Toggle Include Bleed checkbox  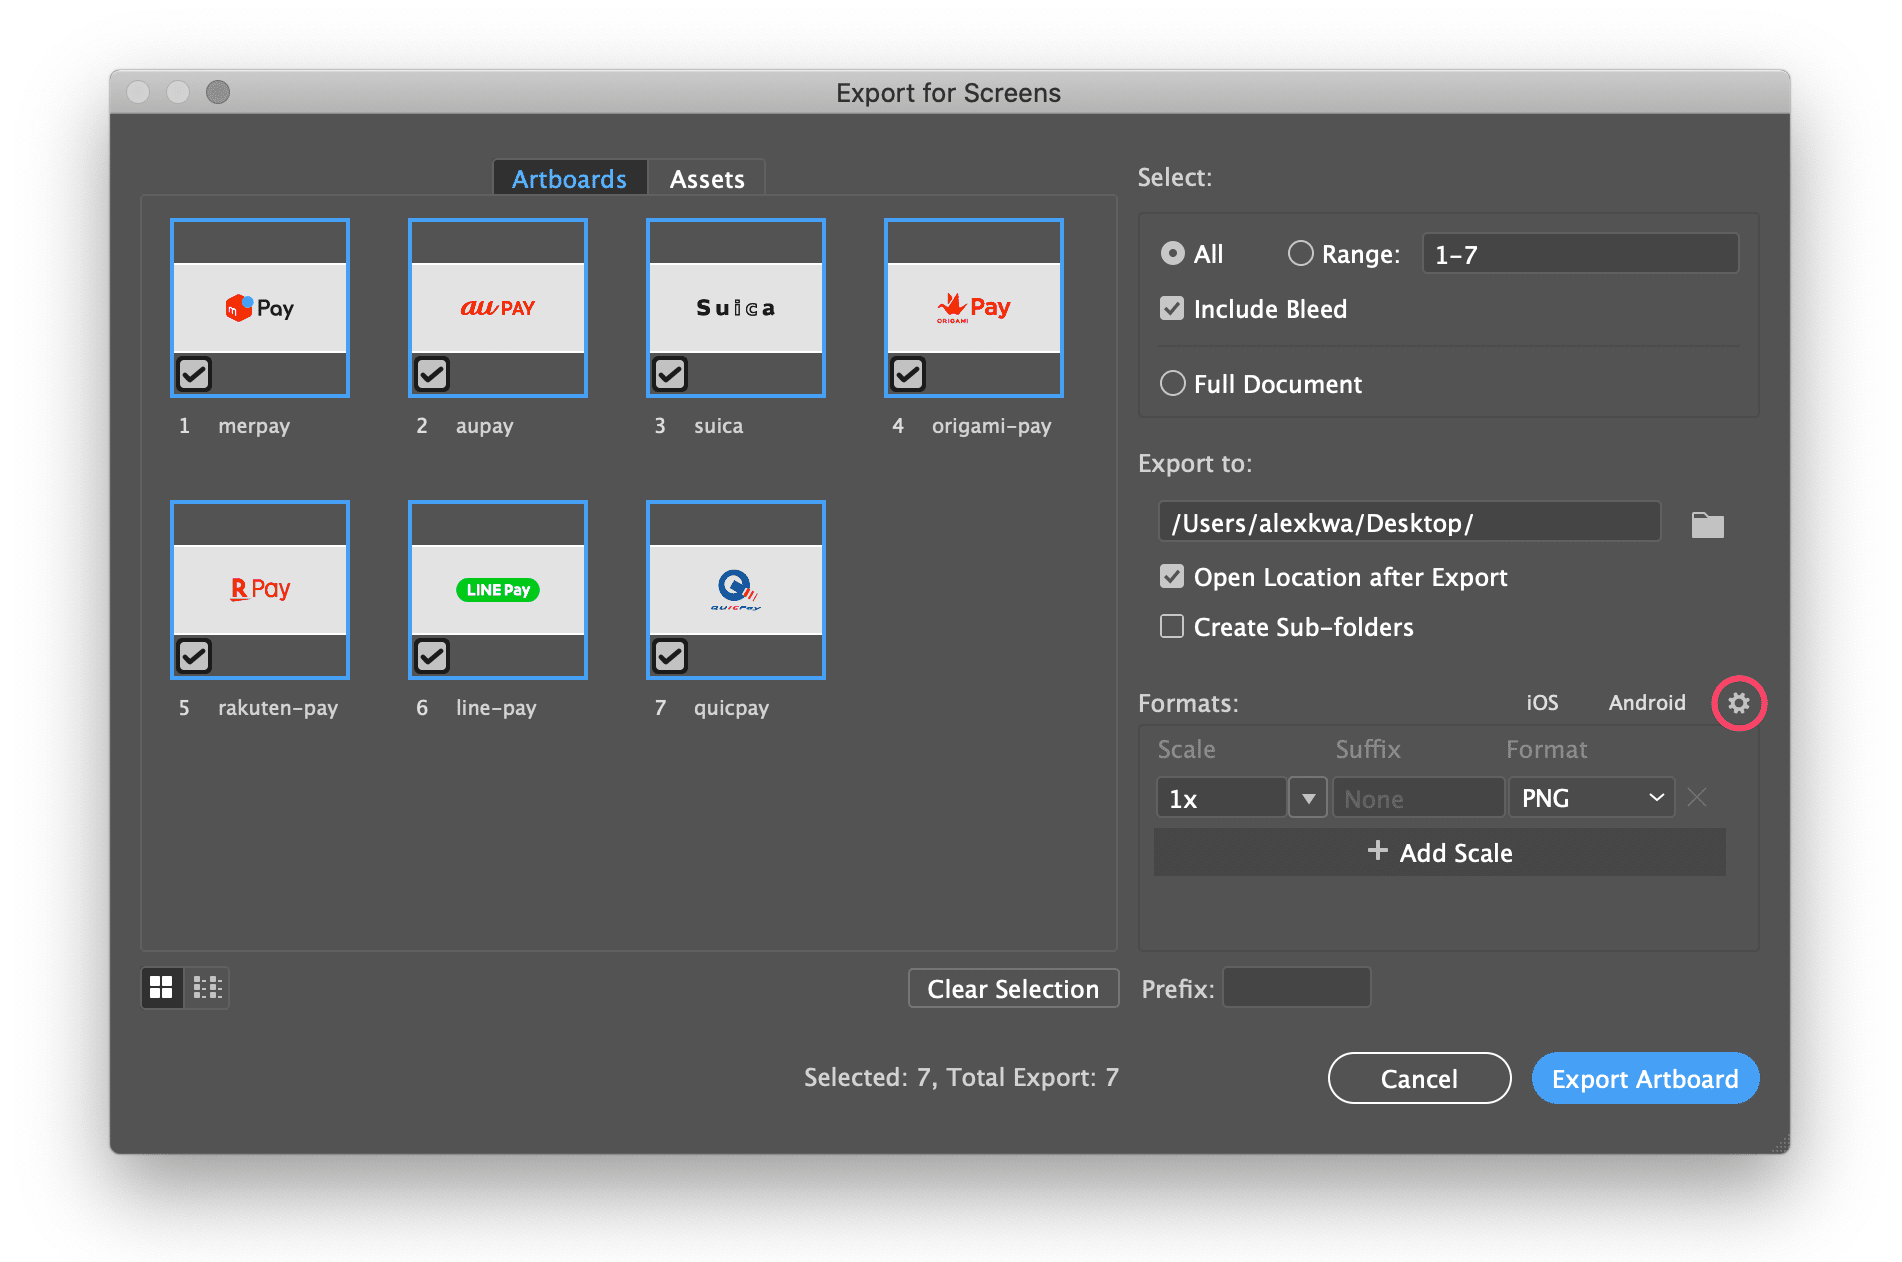tap(1172, 308)
